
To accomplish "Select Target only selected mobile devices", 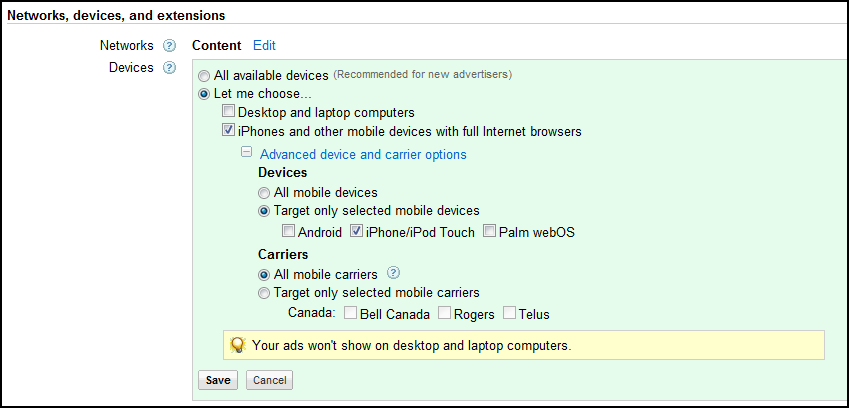I will [264, 211].
